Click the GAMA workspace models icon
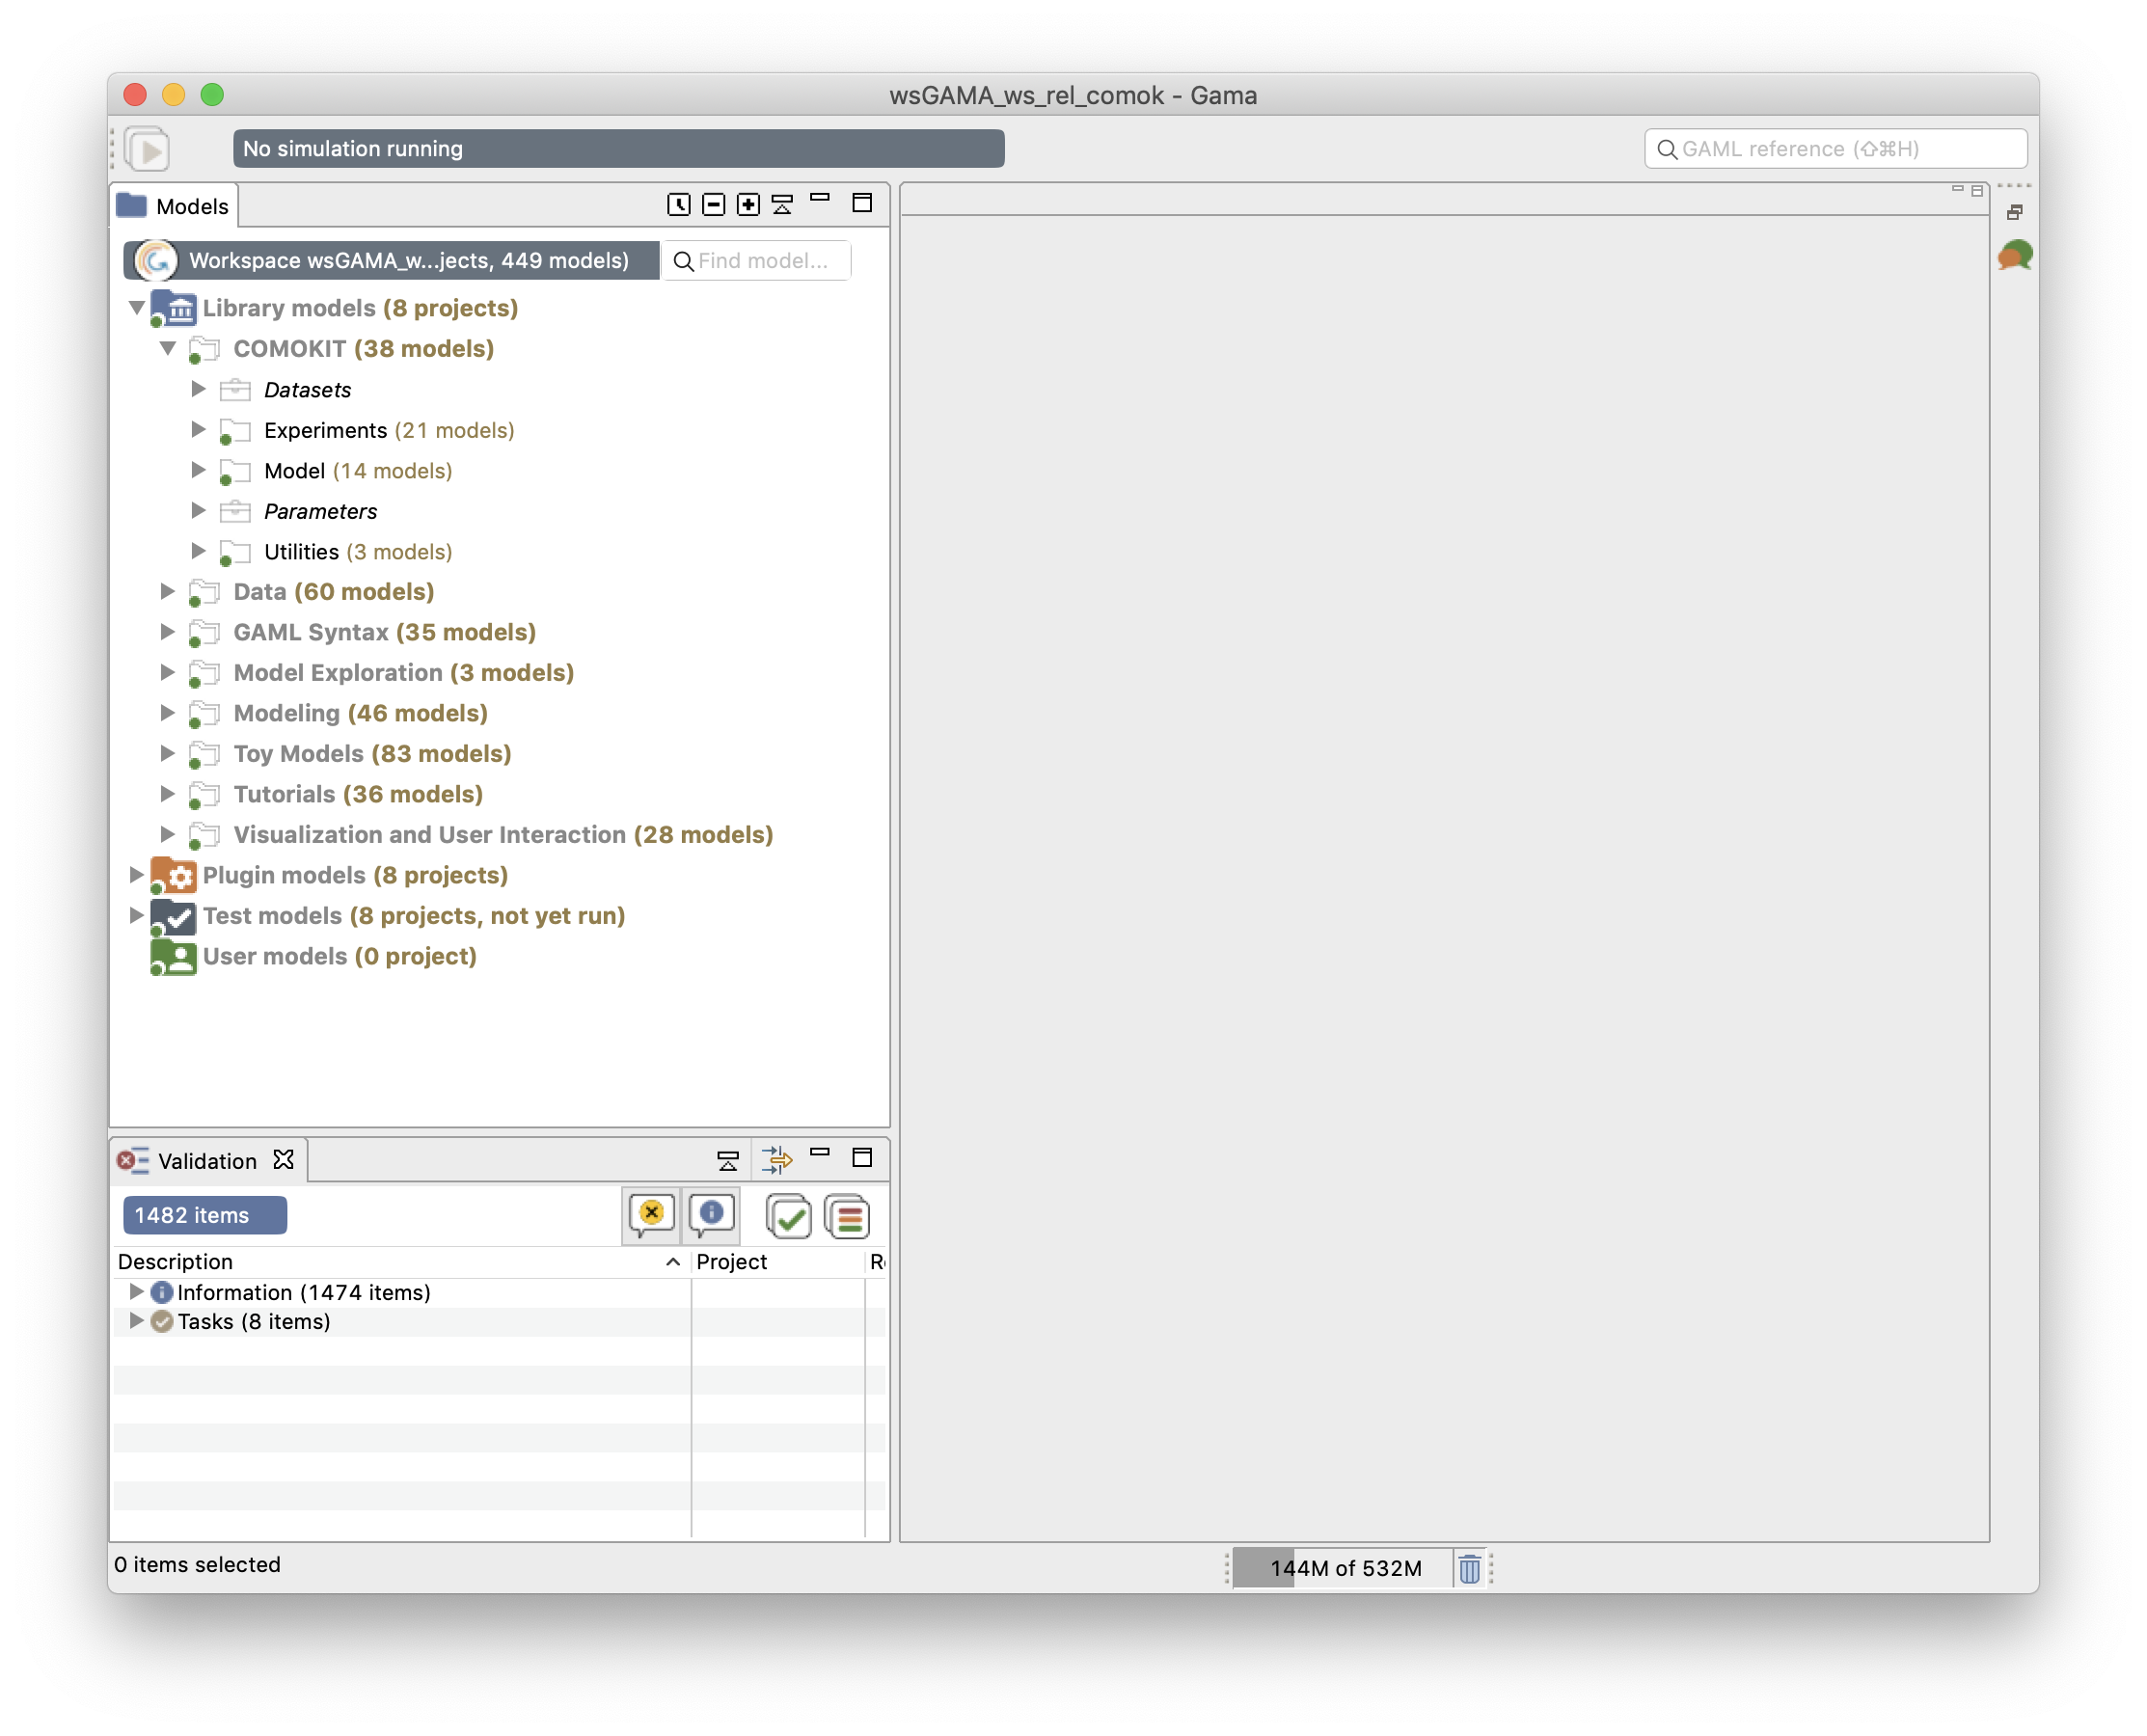Viewport: 2147px width, 1736px height. point(156,260)
